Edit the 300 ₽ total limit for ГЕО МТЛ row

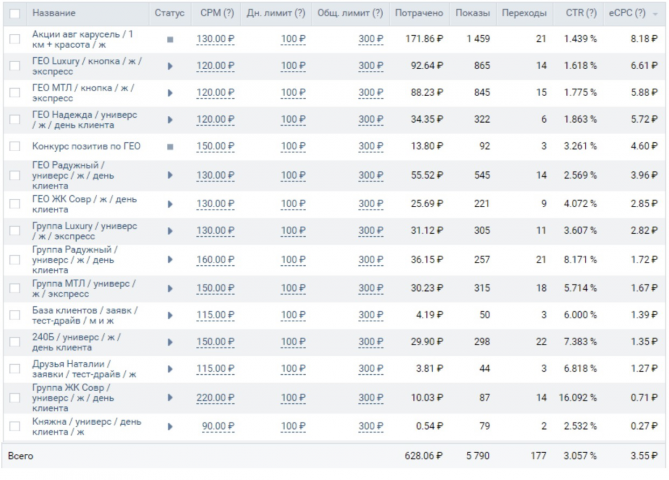coord(371,93)
